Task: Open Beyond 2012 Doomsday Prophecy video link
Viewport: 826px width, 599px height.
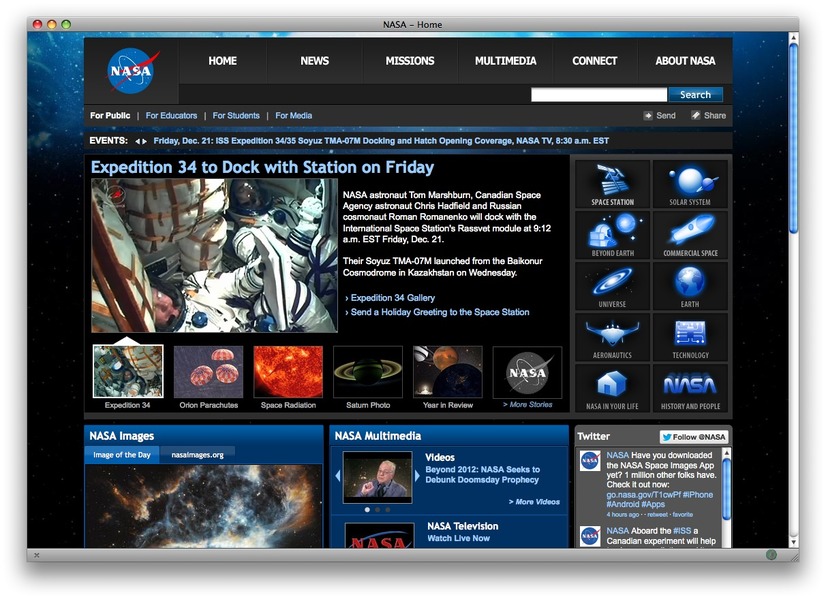Action: pyautogui.click(x=482, y=475)
